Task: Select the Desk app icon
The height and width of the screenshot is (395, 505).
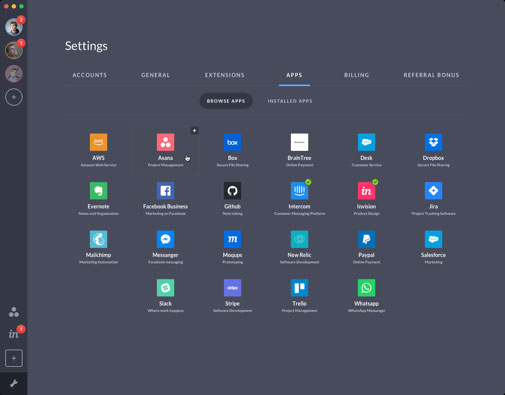Action: [366, 142]
